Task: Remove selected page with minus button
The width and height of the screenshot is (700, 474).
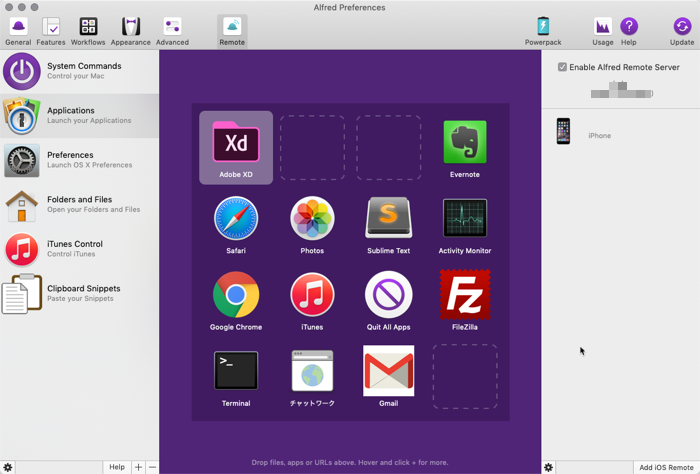Action: coord(152,467)
